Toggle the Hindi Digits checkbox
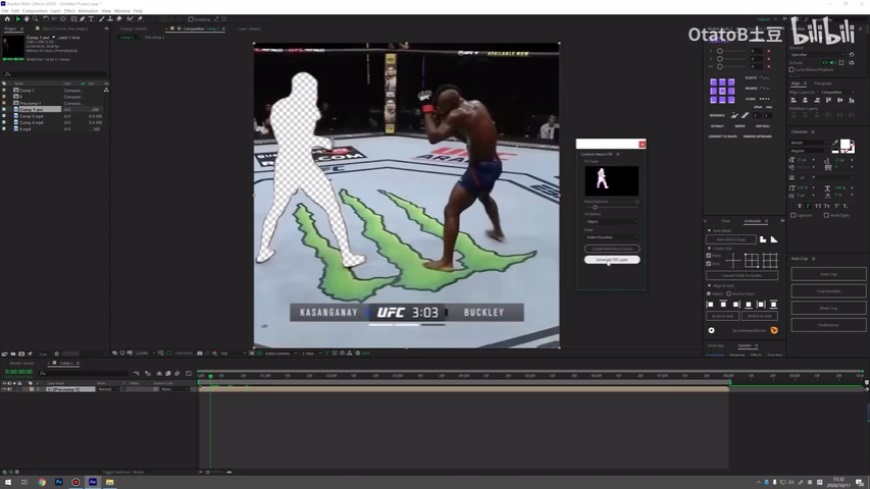Viewport: 870px width, 489px height. tap(826, 215)
